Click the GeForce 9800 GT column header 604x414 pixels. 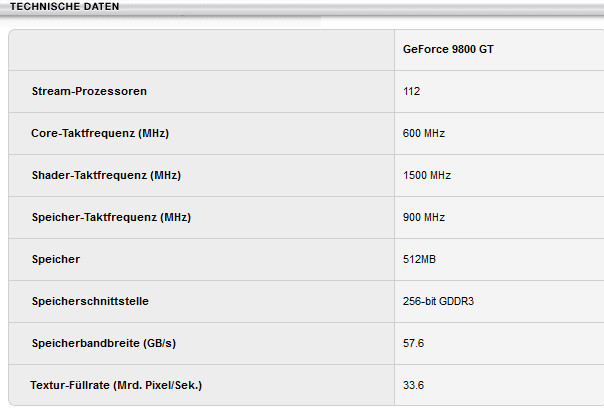(x=448, y=49)
